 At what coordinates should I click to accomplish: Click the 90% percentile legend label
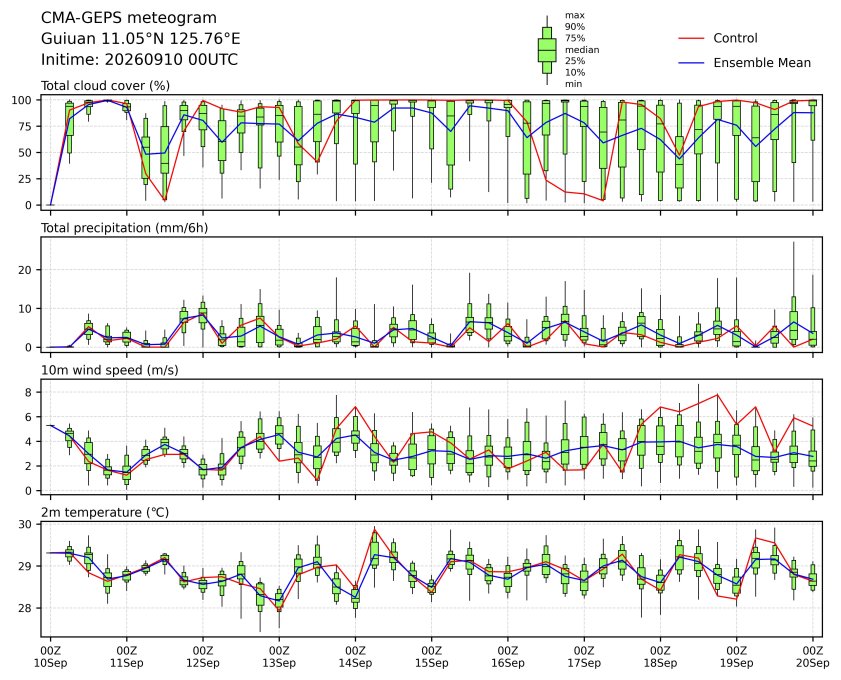click(x=574, y=27)
